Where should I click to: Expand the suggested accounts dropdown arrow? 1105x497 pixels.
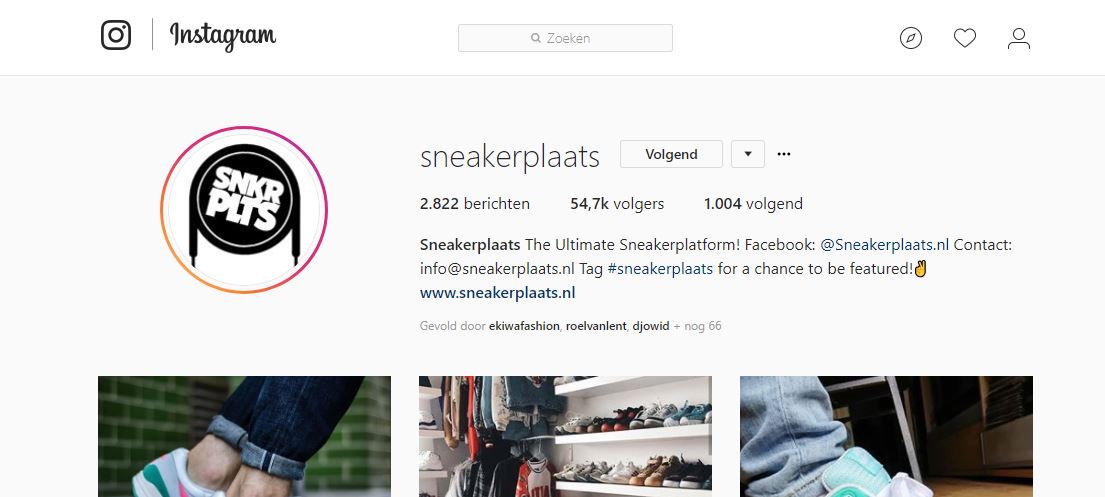[x=748, y=154]
